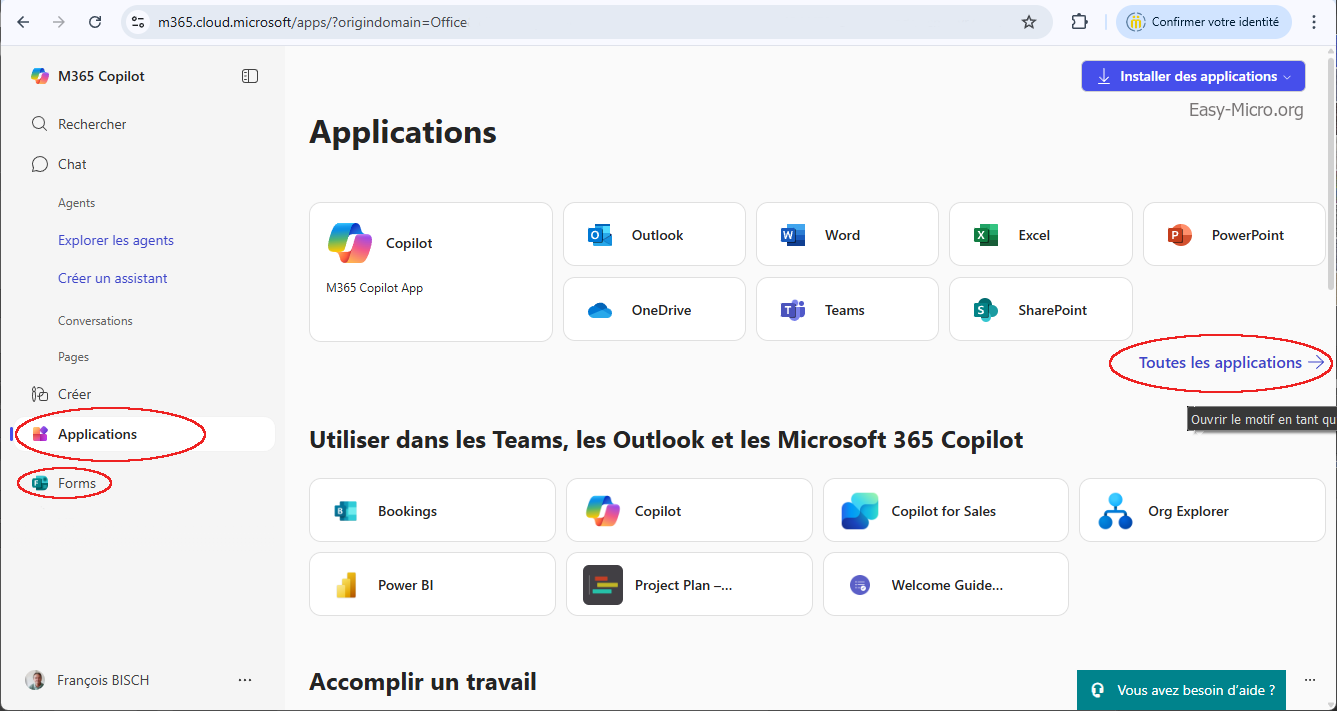Open the Chrome three-dot menu
This screenshot has width=1337, height=711.
(1314, 22)
